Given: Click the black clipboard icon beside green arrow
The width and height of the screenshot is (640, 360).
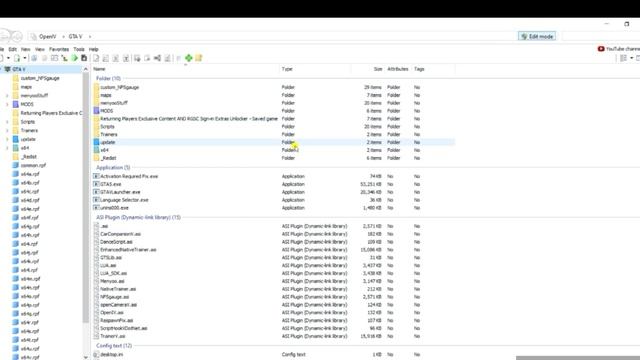Looking at the screenshot, I should (x=84, y=58).
